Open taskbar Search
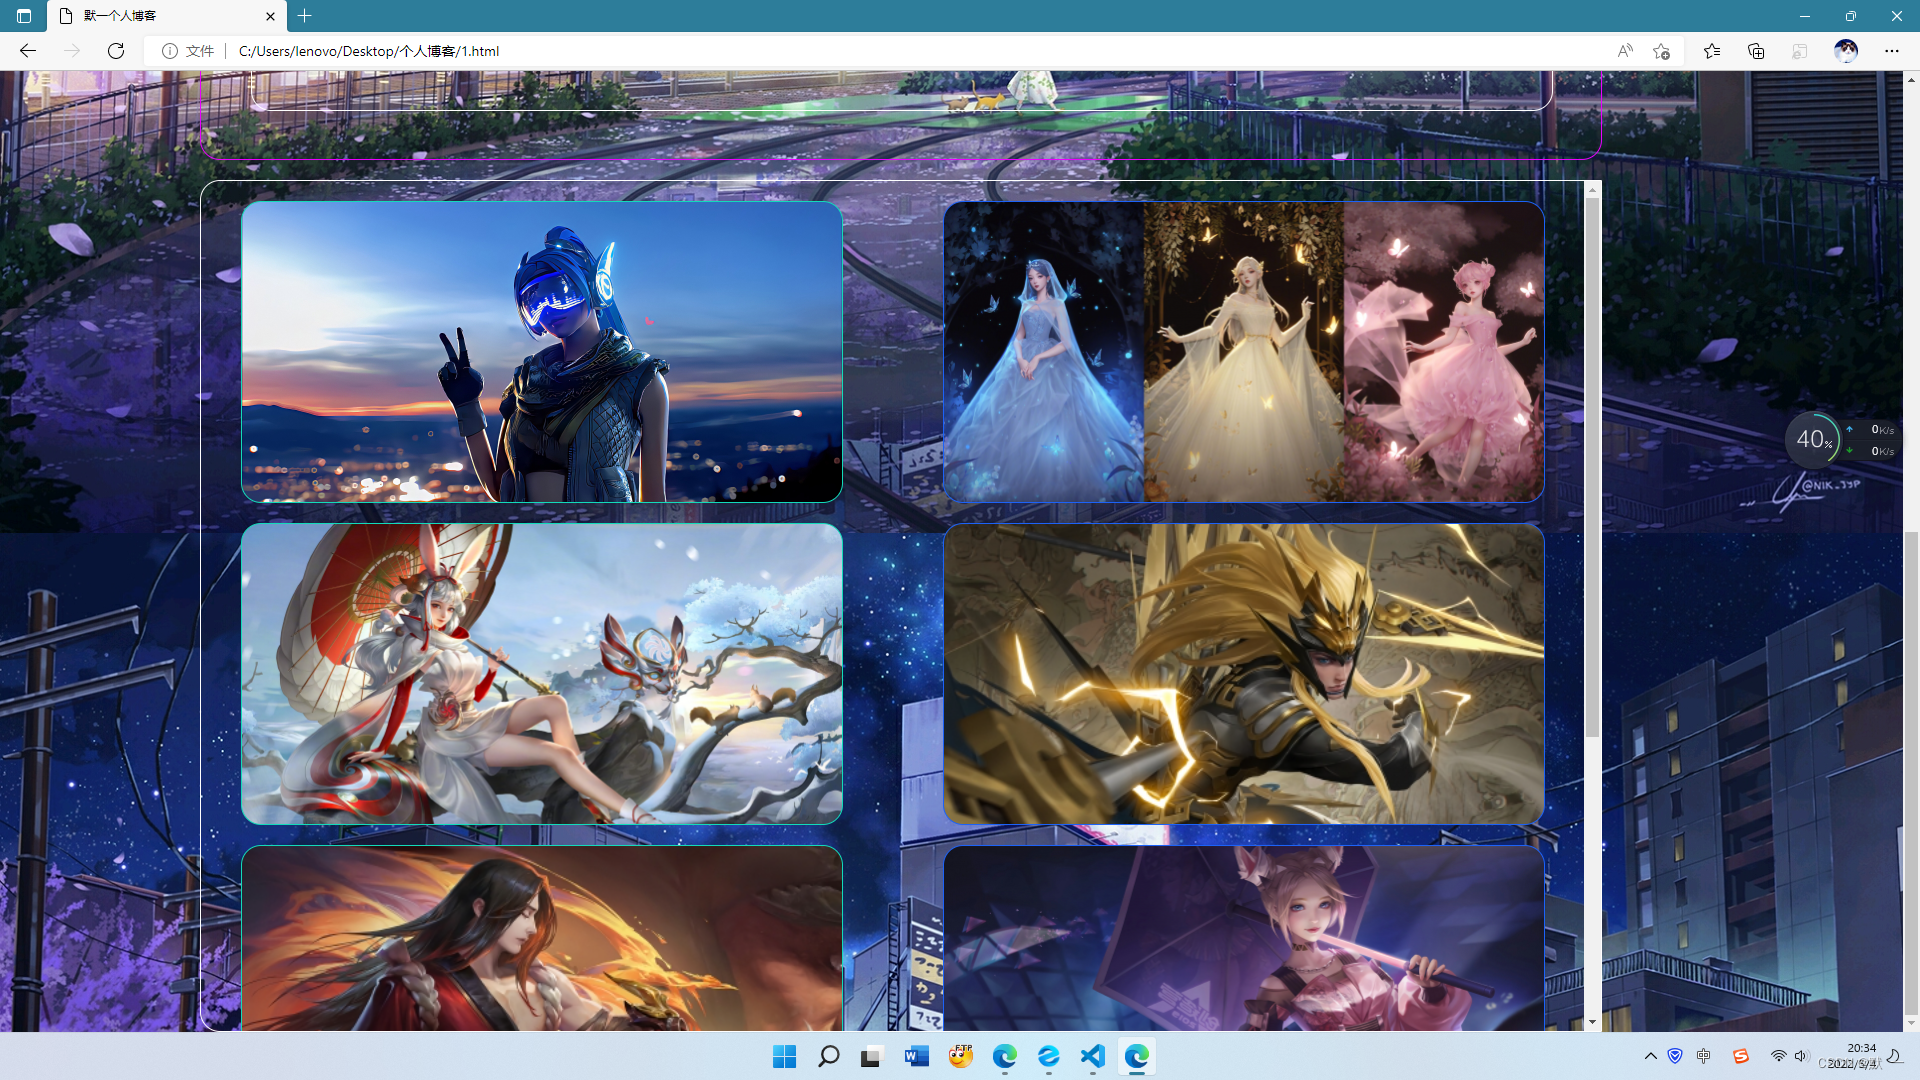This screenshot has height=1080, width=1920. [x=828, y=1056]
